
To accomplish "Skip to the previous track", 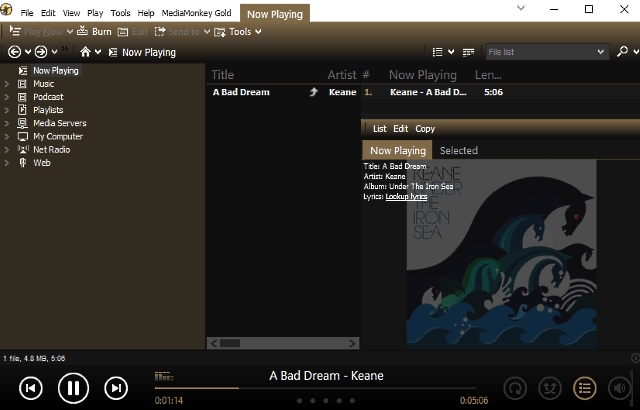I will pyautogui.click(x=31, y=388).
